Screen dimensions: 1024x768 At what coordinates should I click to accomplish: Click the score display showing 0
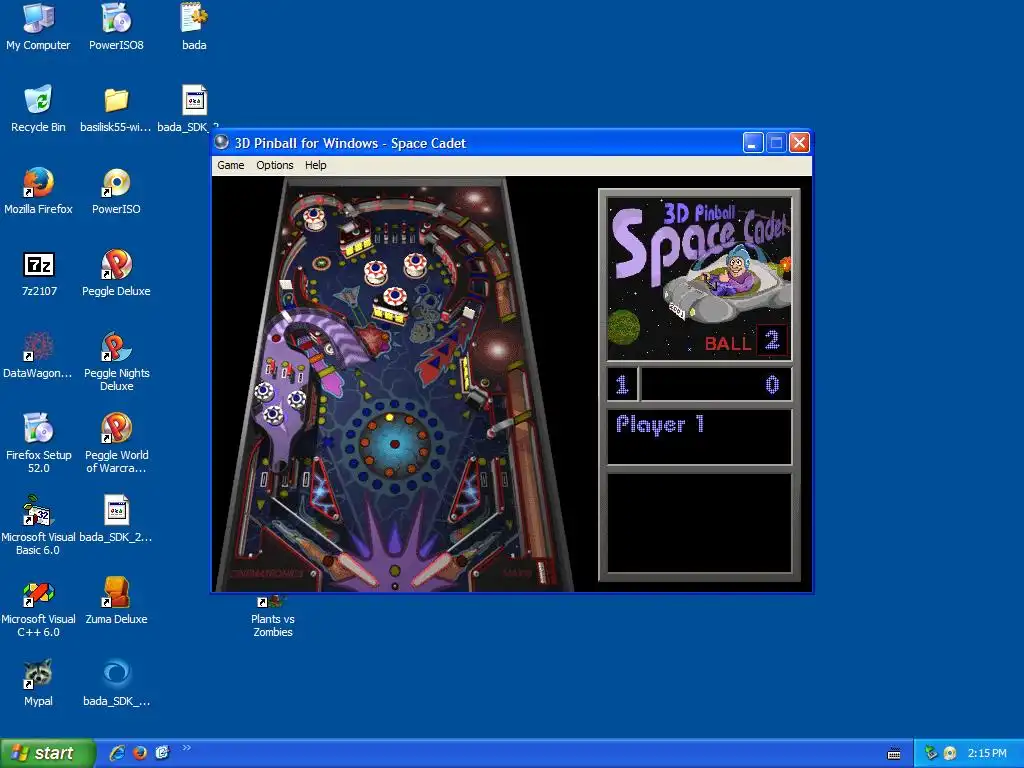click(716, 384)
